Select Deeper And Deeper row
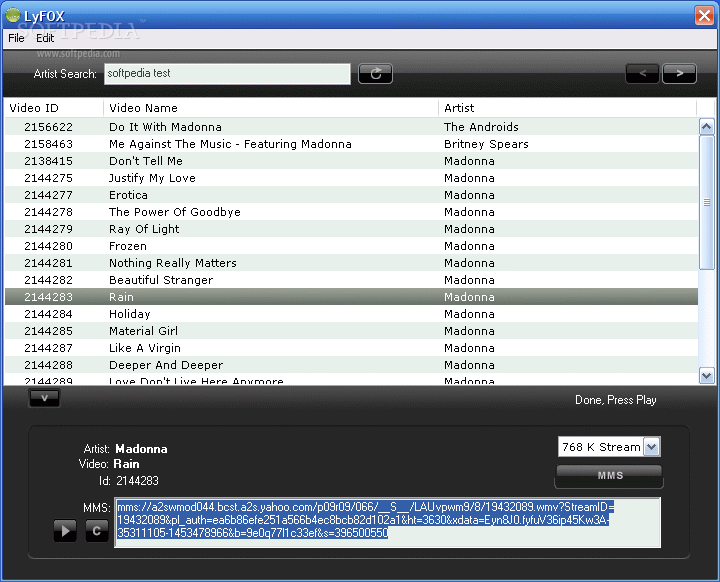The height and width of the screenshot is (582, 720). [351, 365]
